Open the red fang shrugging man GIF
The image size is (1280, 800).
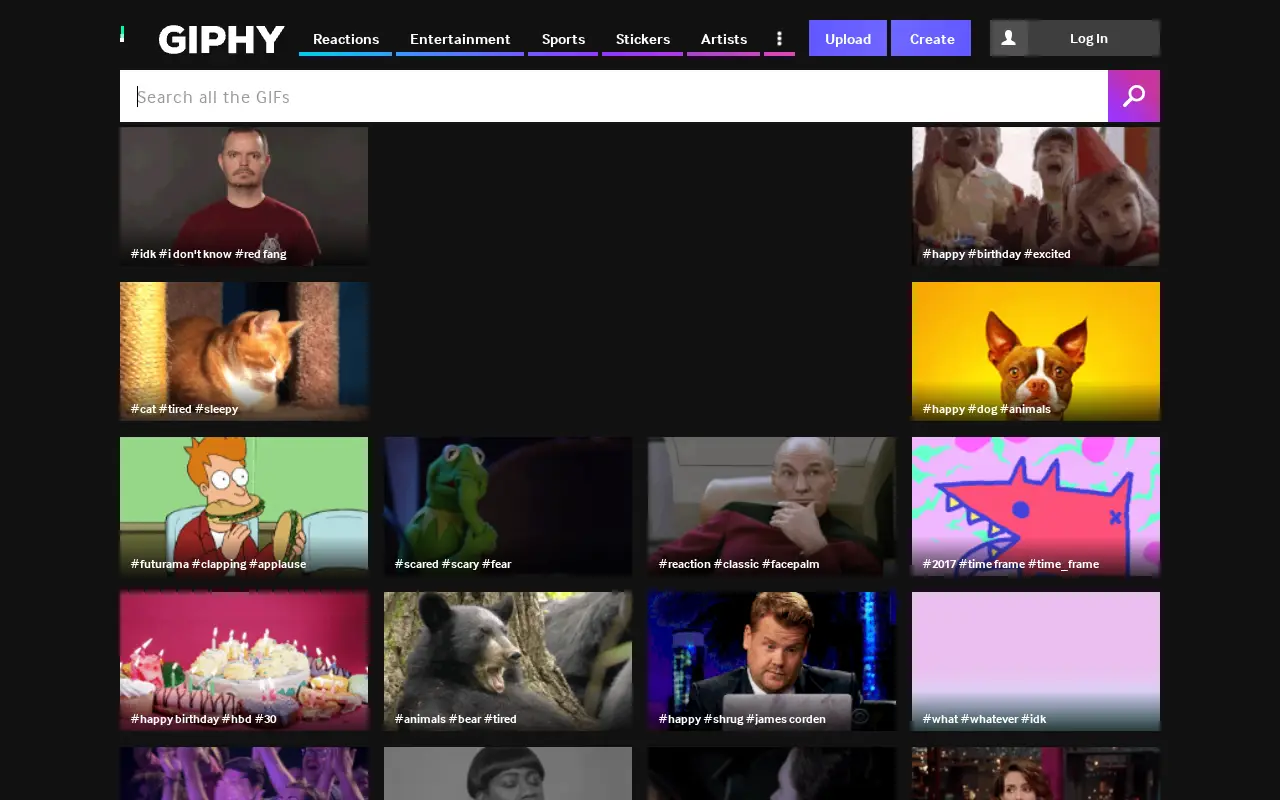tap(244, 196)
